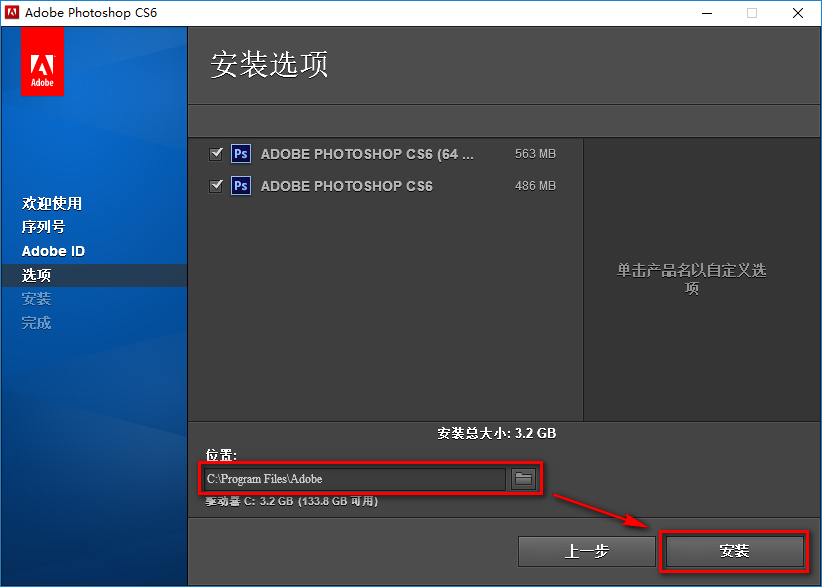Click the 上一步 (Back) button
The image size is (822, 587).
(586, 551)
